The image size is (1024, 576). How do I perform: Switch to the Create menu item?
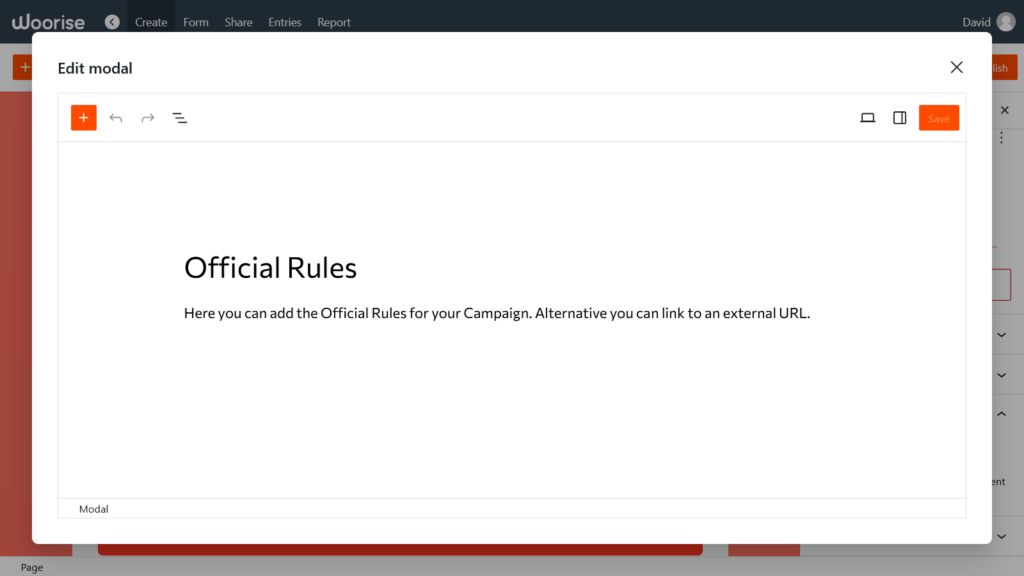[x=151, y=21]
